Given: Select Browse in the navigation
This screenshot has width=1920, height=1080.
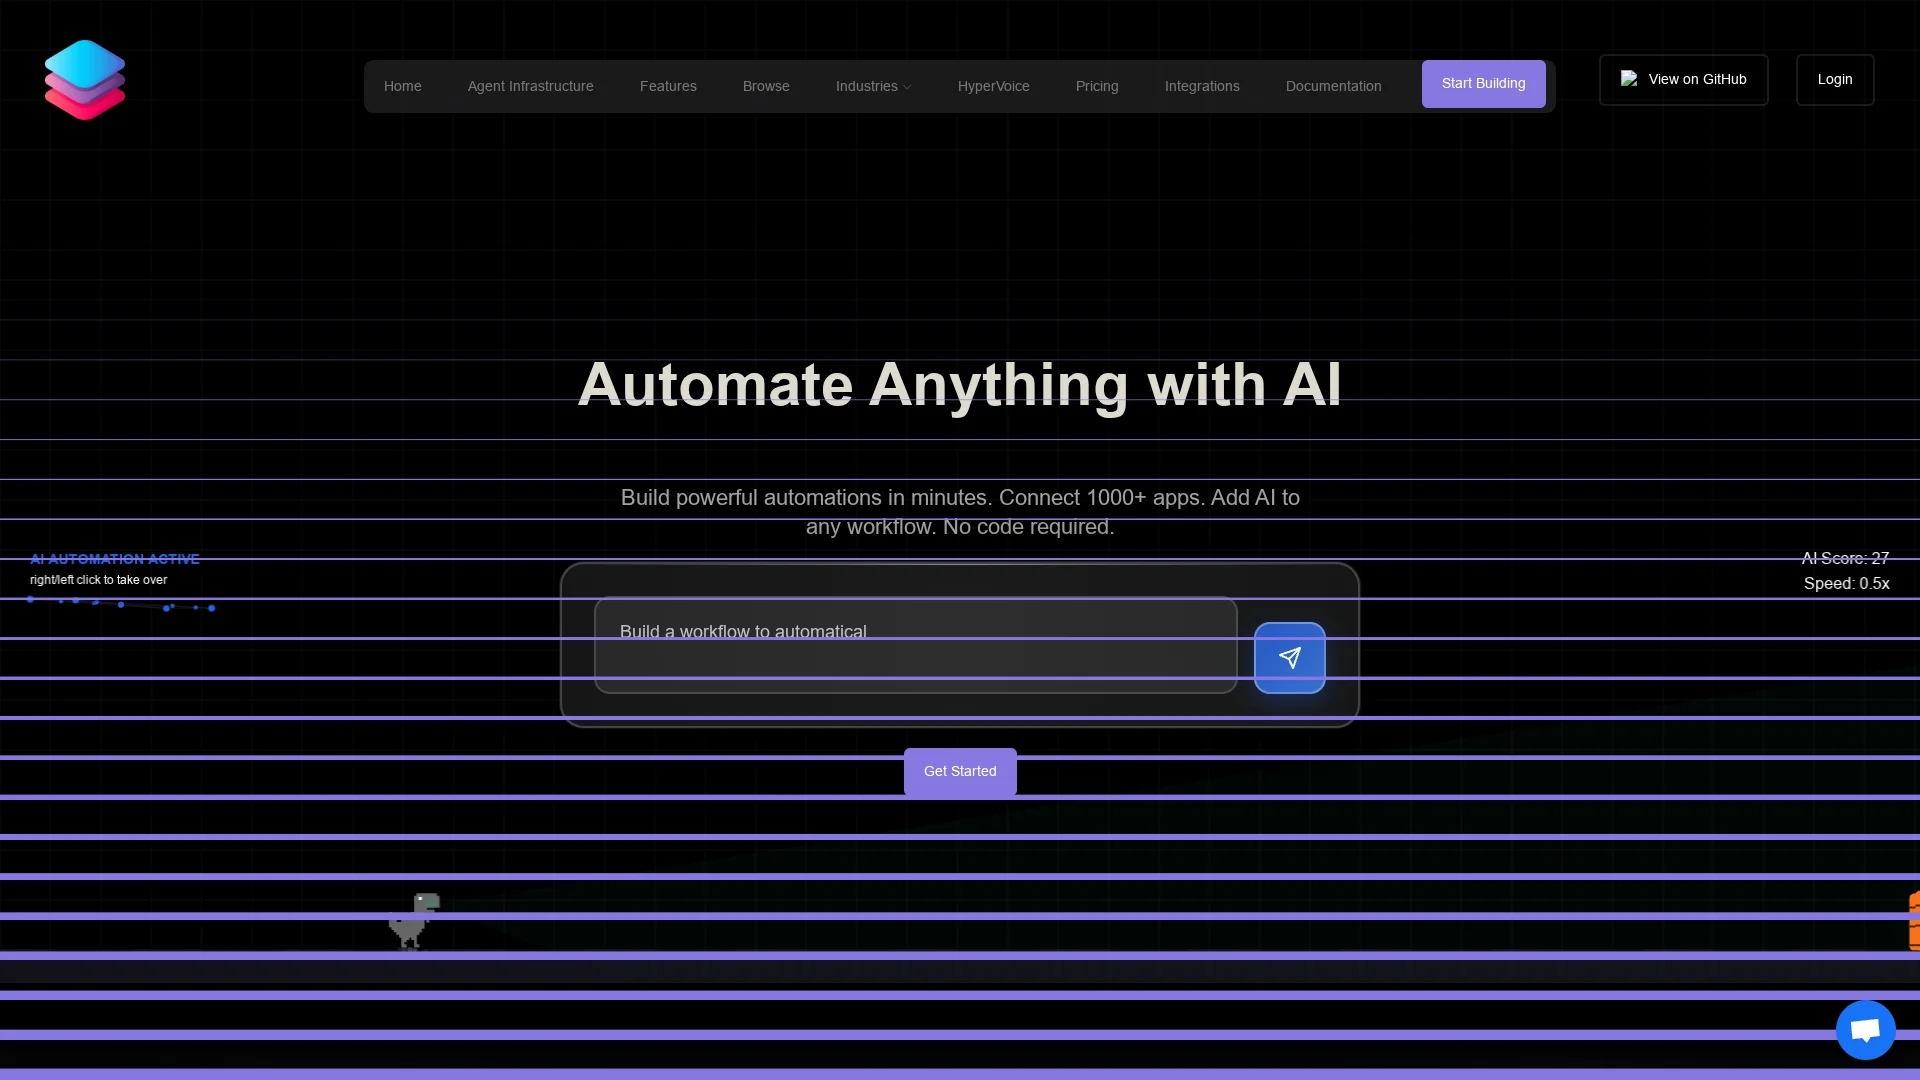Looking at the screenshot, I should point(766,86).
